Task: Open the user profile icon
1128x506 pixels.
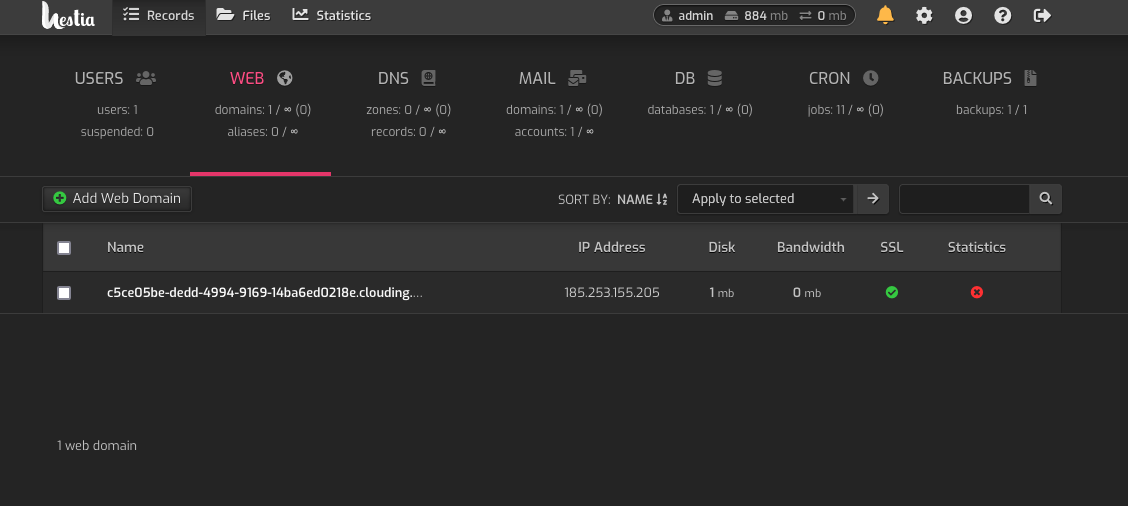Action: [x=963, y=15]
